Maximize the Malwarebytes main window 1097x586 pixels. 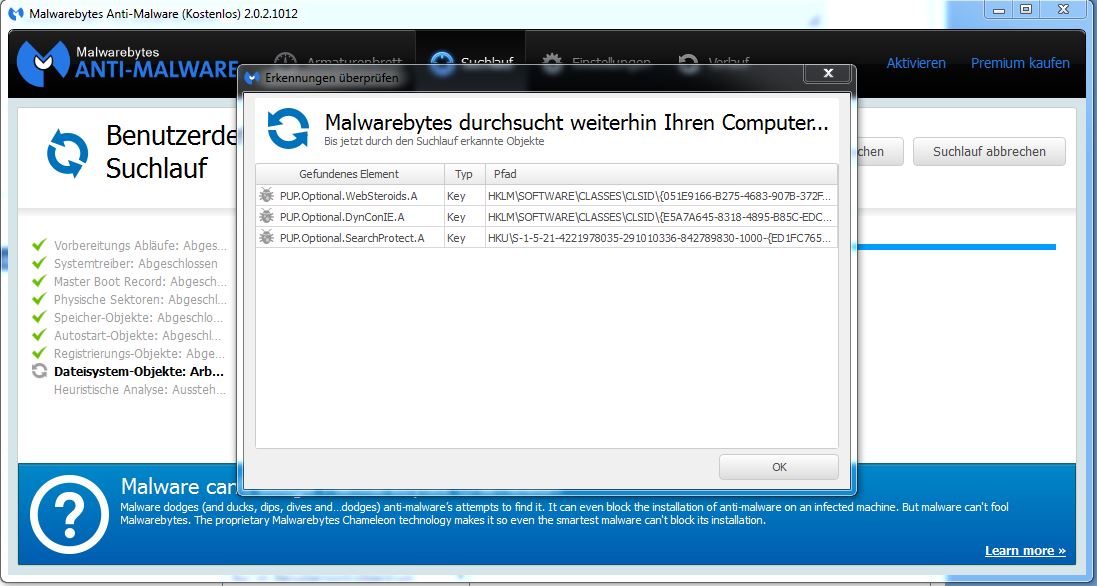(1026, 10)
